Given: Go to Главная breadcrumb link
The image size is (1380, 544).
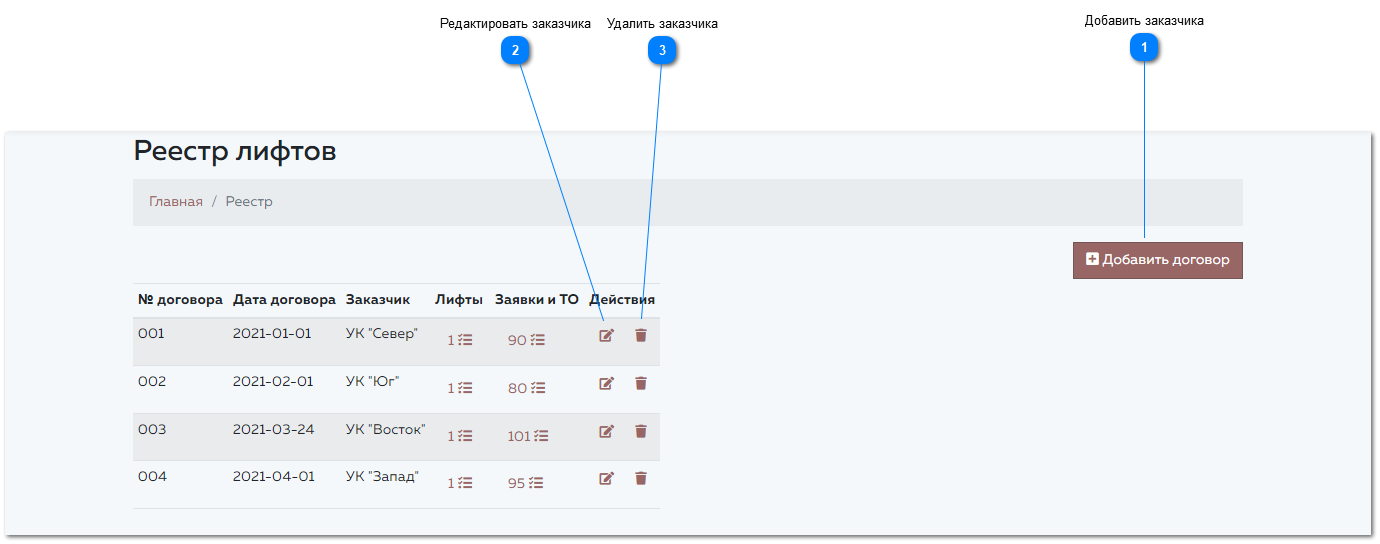Looking at the screenshot, I should [176, 202].
